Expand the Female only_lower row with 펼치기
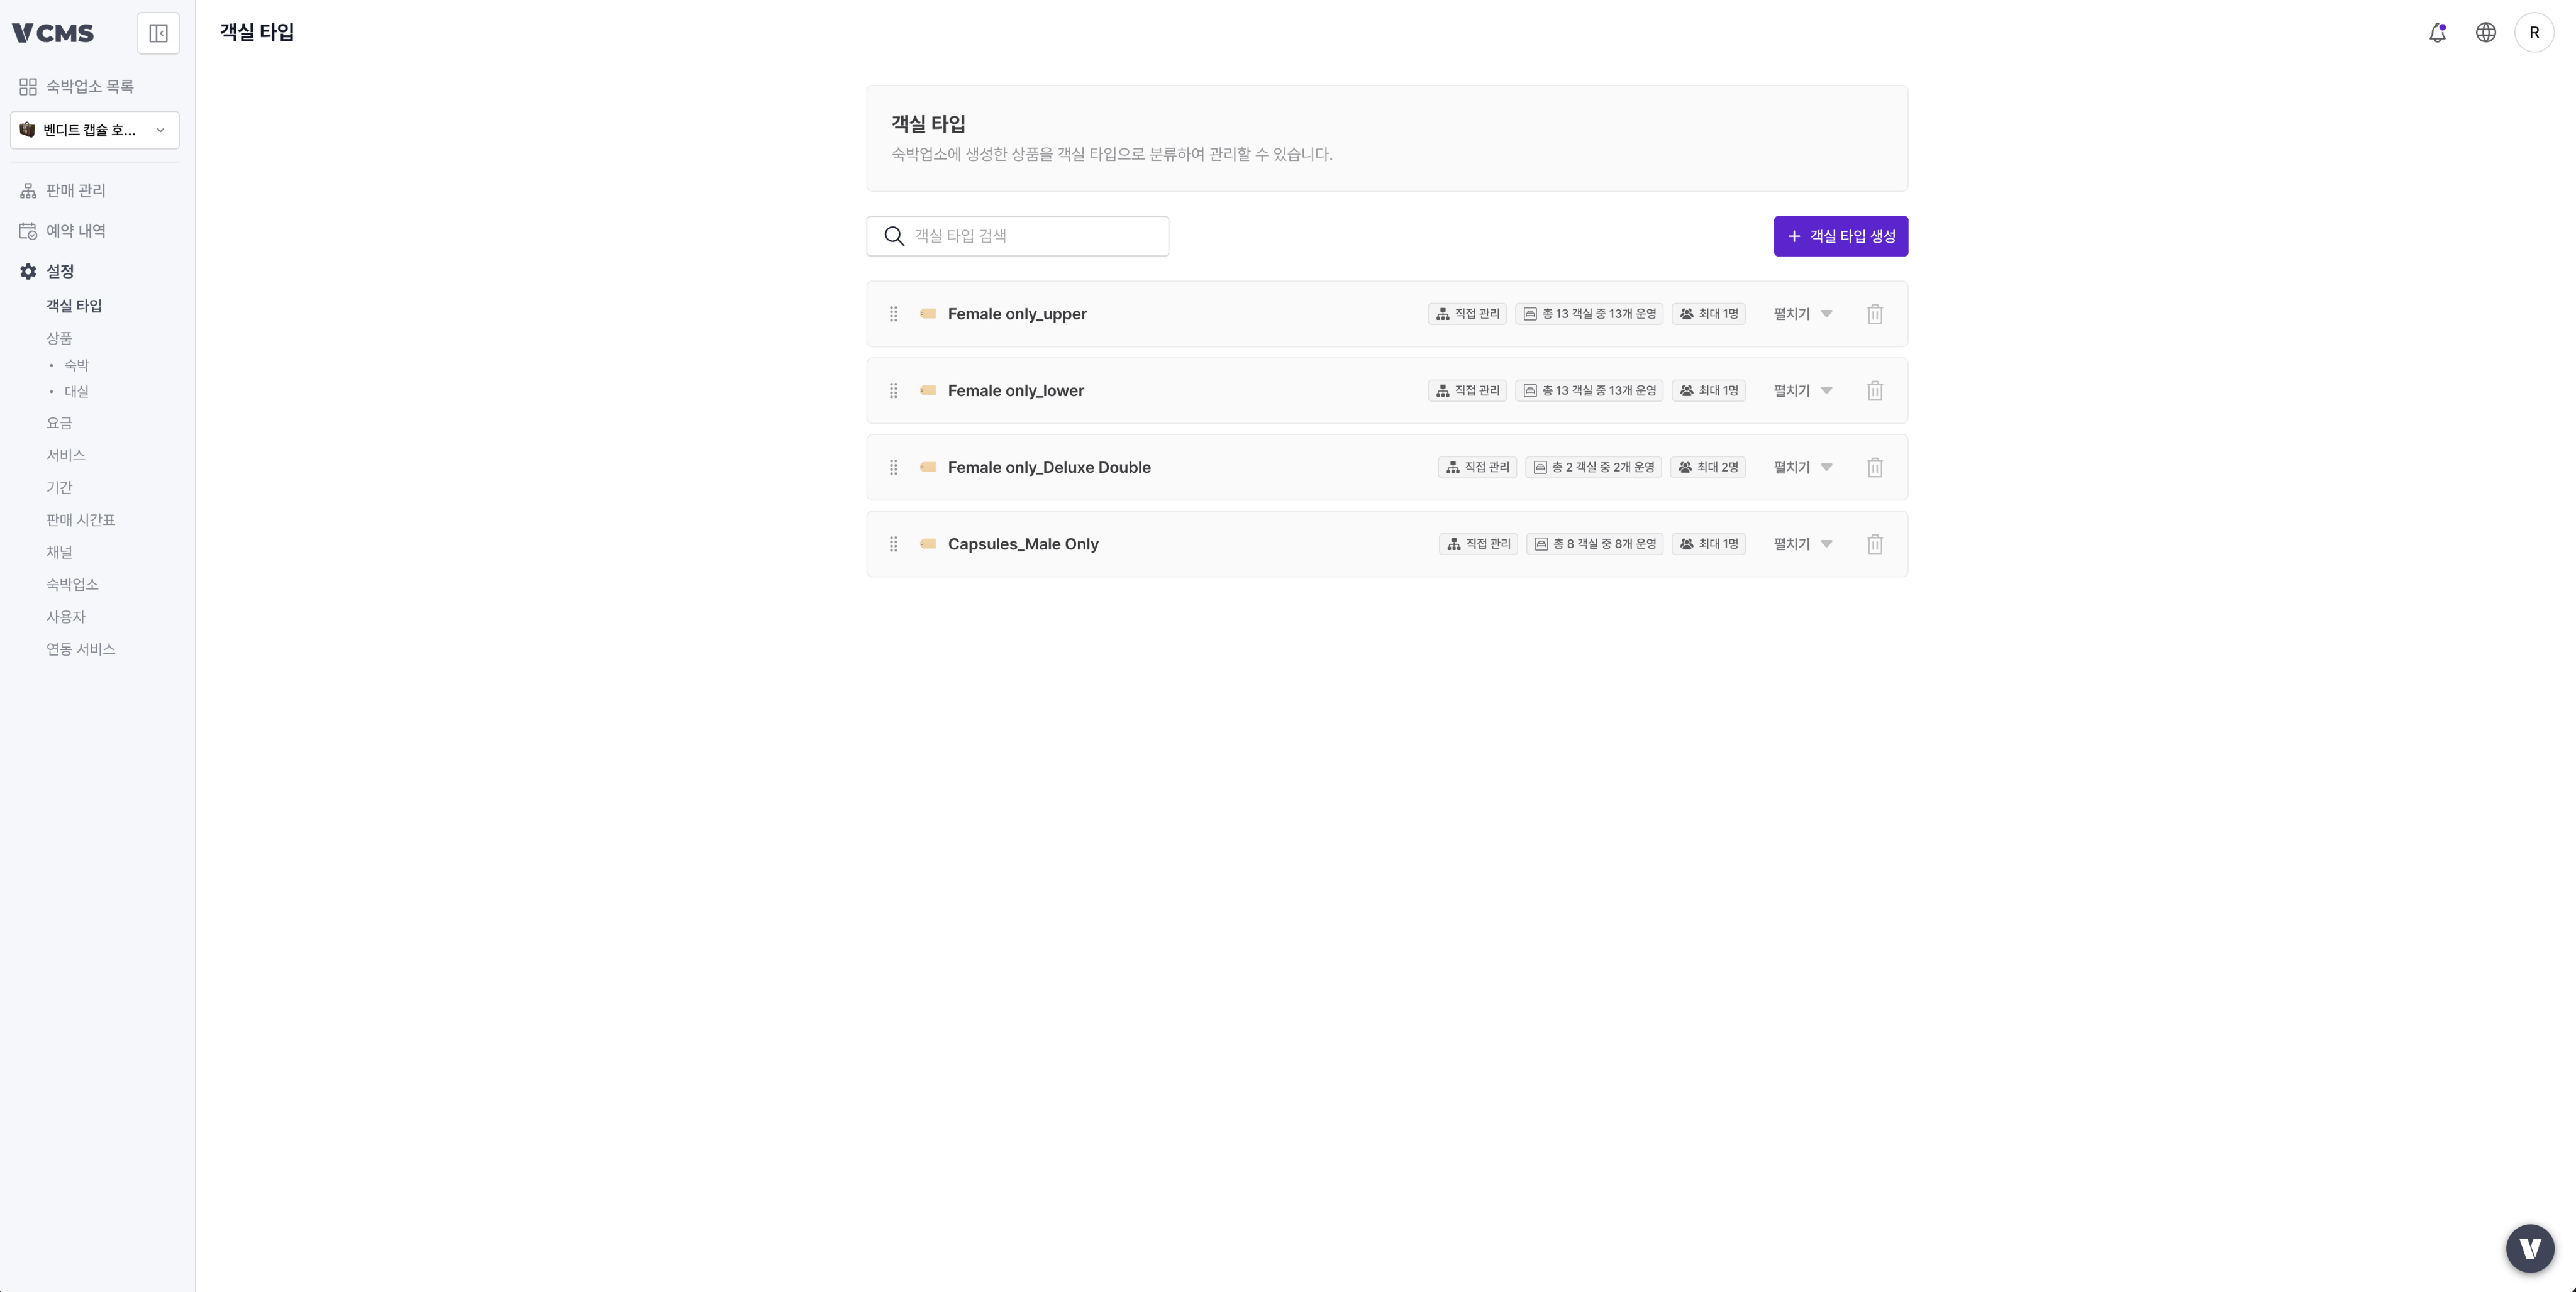 tap(1803, 391)
